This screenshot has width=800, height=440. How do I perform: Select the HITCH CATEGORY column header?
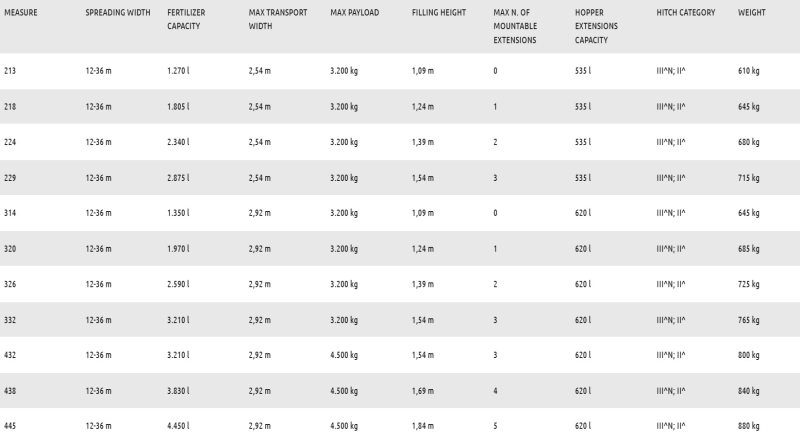click(686, 12)
